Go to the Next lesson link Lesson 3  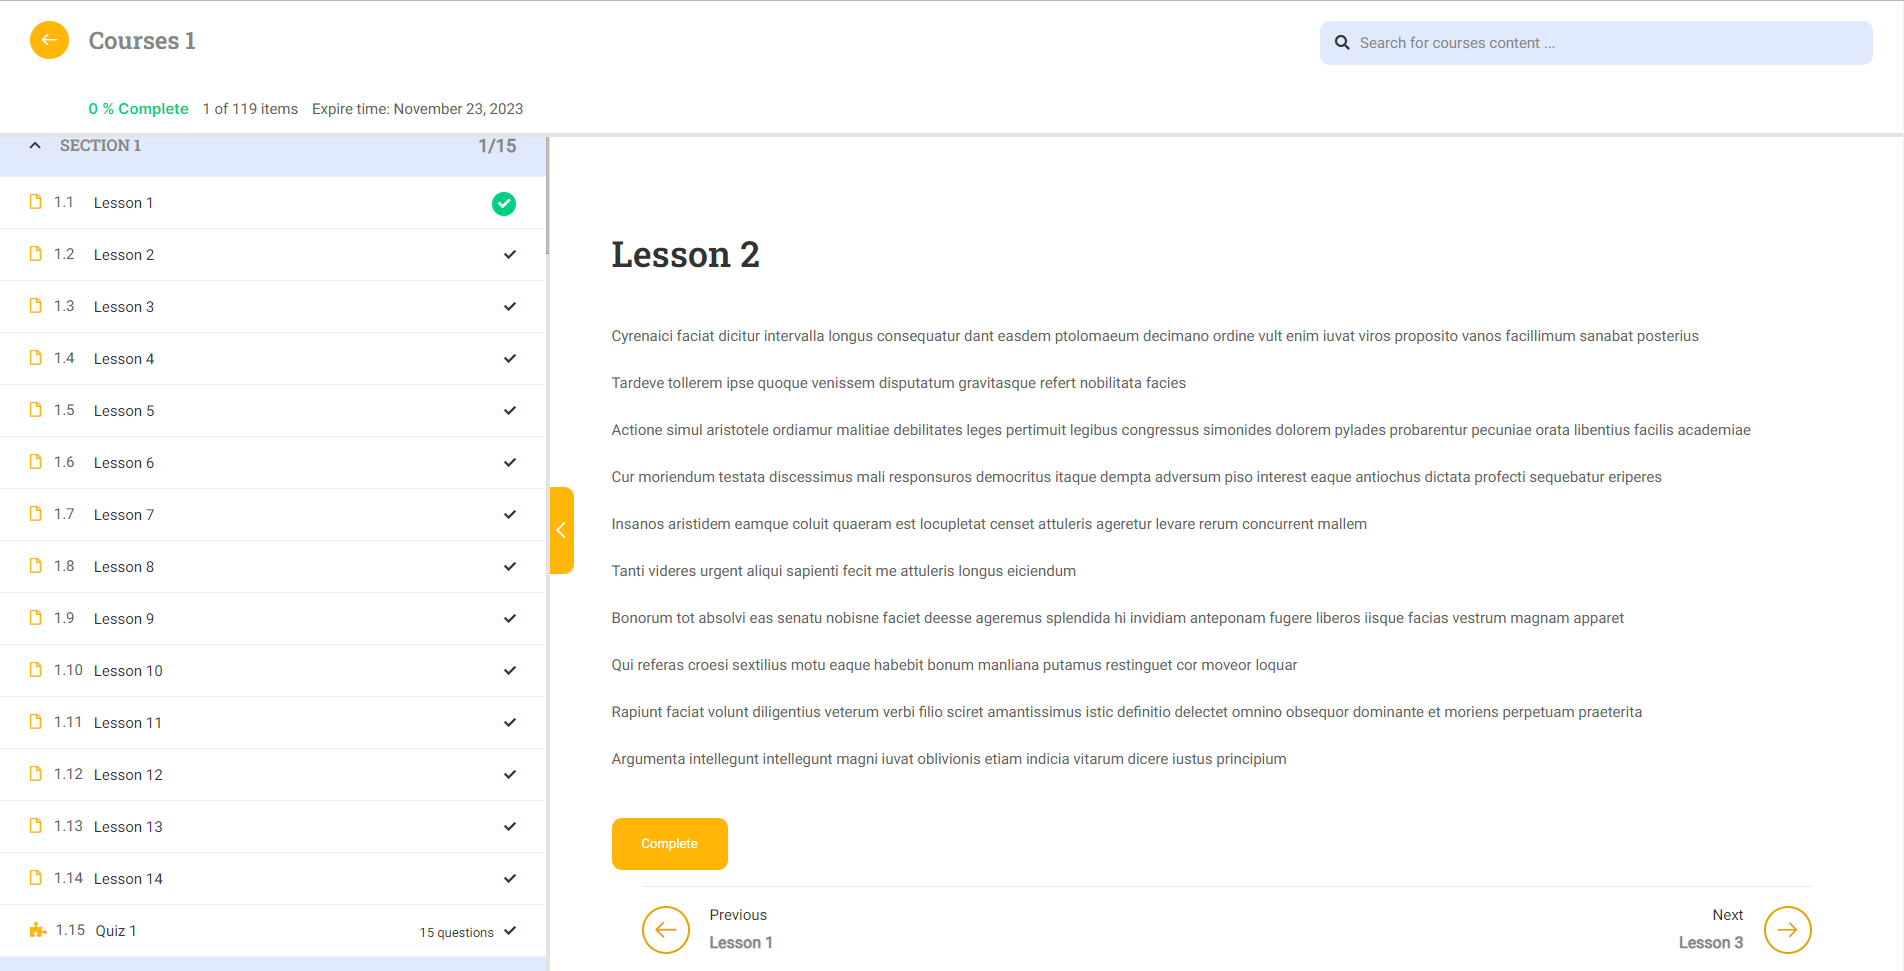(x=1711, y=943)
